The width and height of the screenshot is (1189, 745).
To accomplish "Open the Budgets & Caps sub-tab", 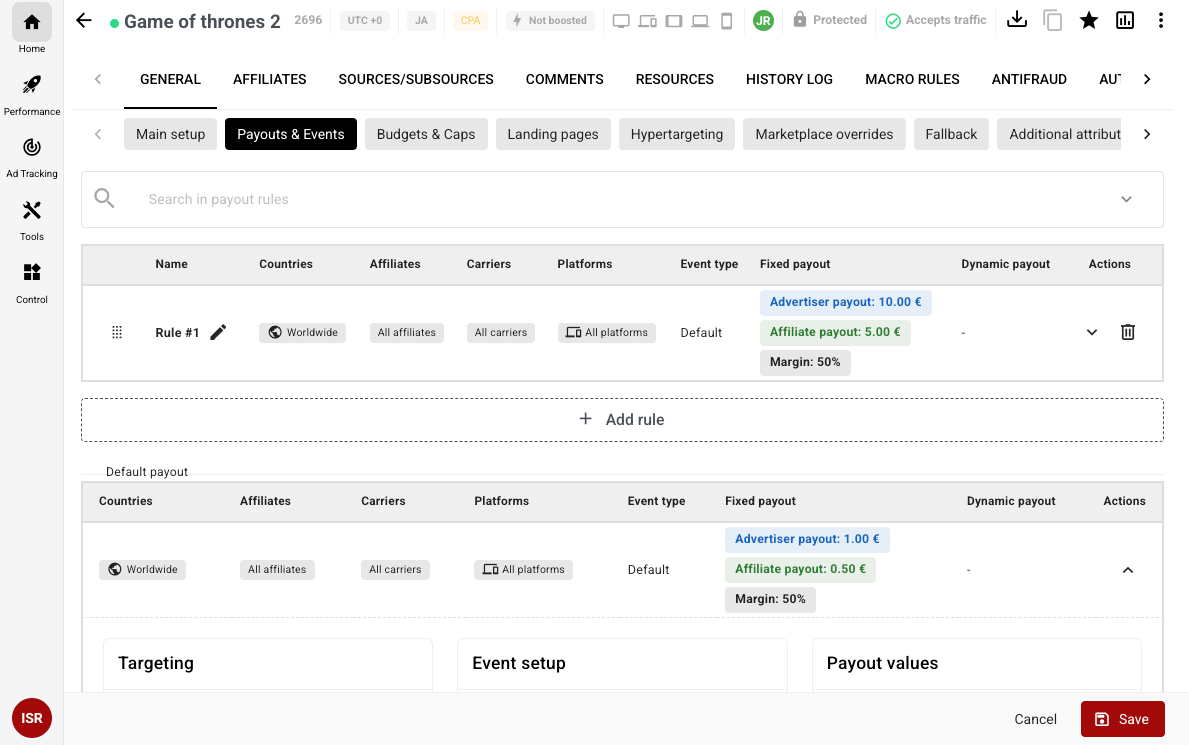I will pos(426,134).
